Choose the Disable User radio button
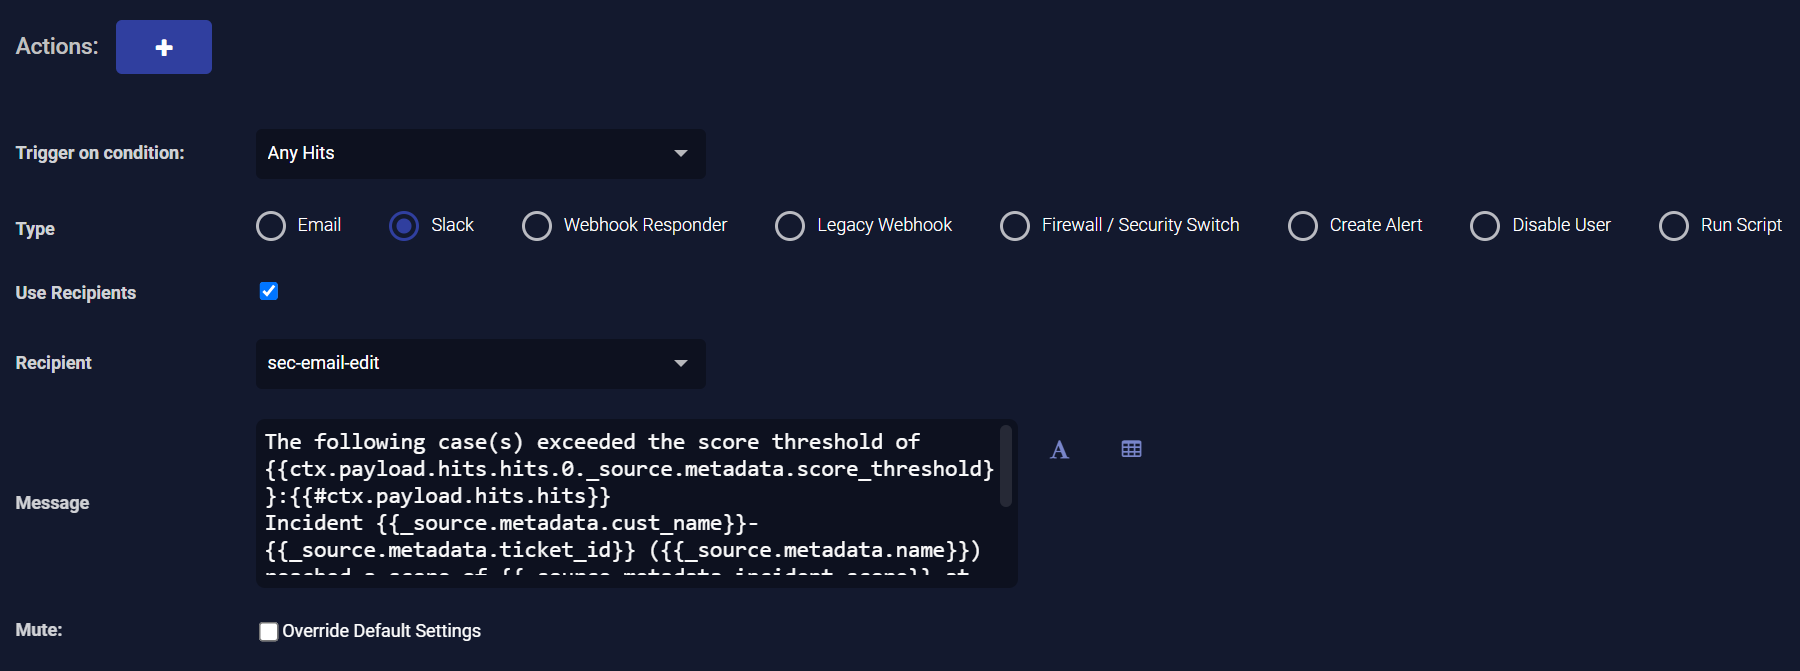This screenshot has height=671, width=1800. pyautogui.click(x=1485, y=226)
